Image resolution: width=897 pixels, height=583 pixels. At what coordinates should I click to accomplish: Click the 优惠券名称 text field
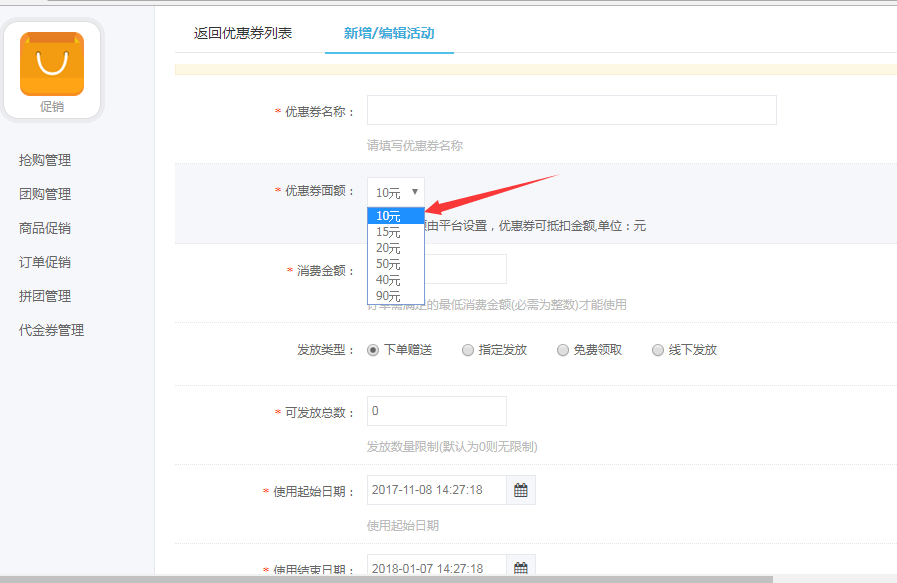[571, 110]
